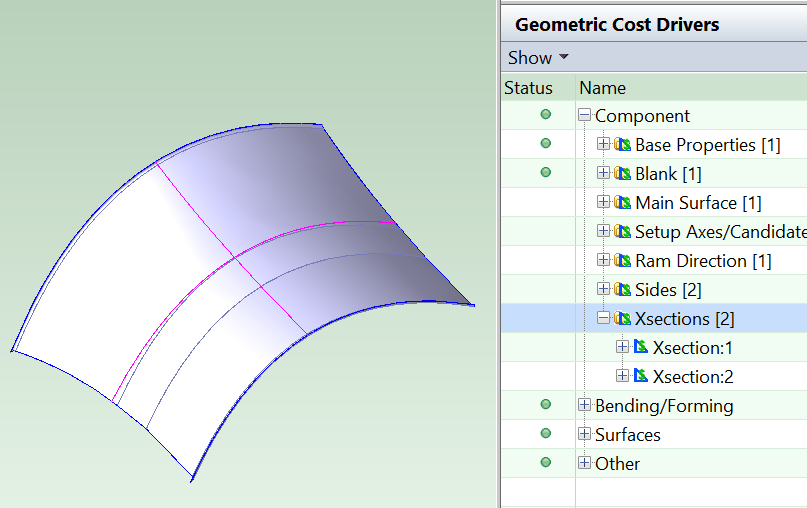Select the Main Surface [1] tree item
This screenshot has height=508, width=807.
(x=698, y=203)
